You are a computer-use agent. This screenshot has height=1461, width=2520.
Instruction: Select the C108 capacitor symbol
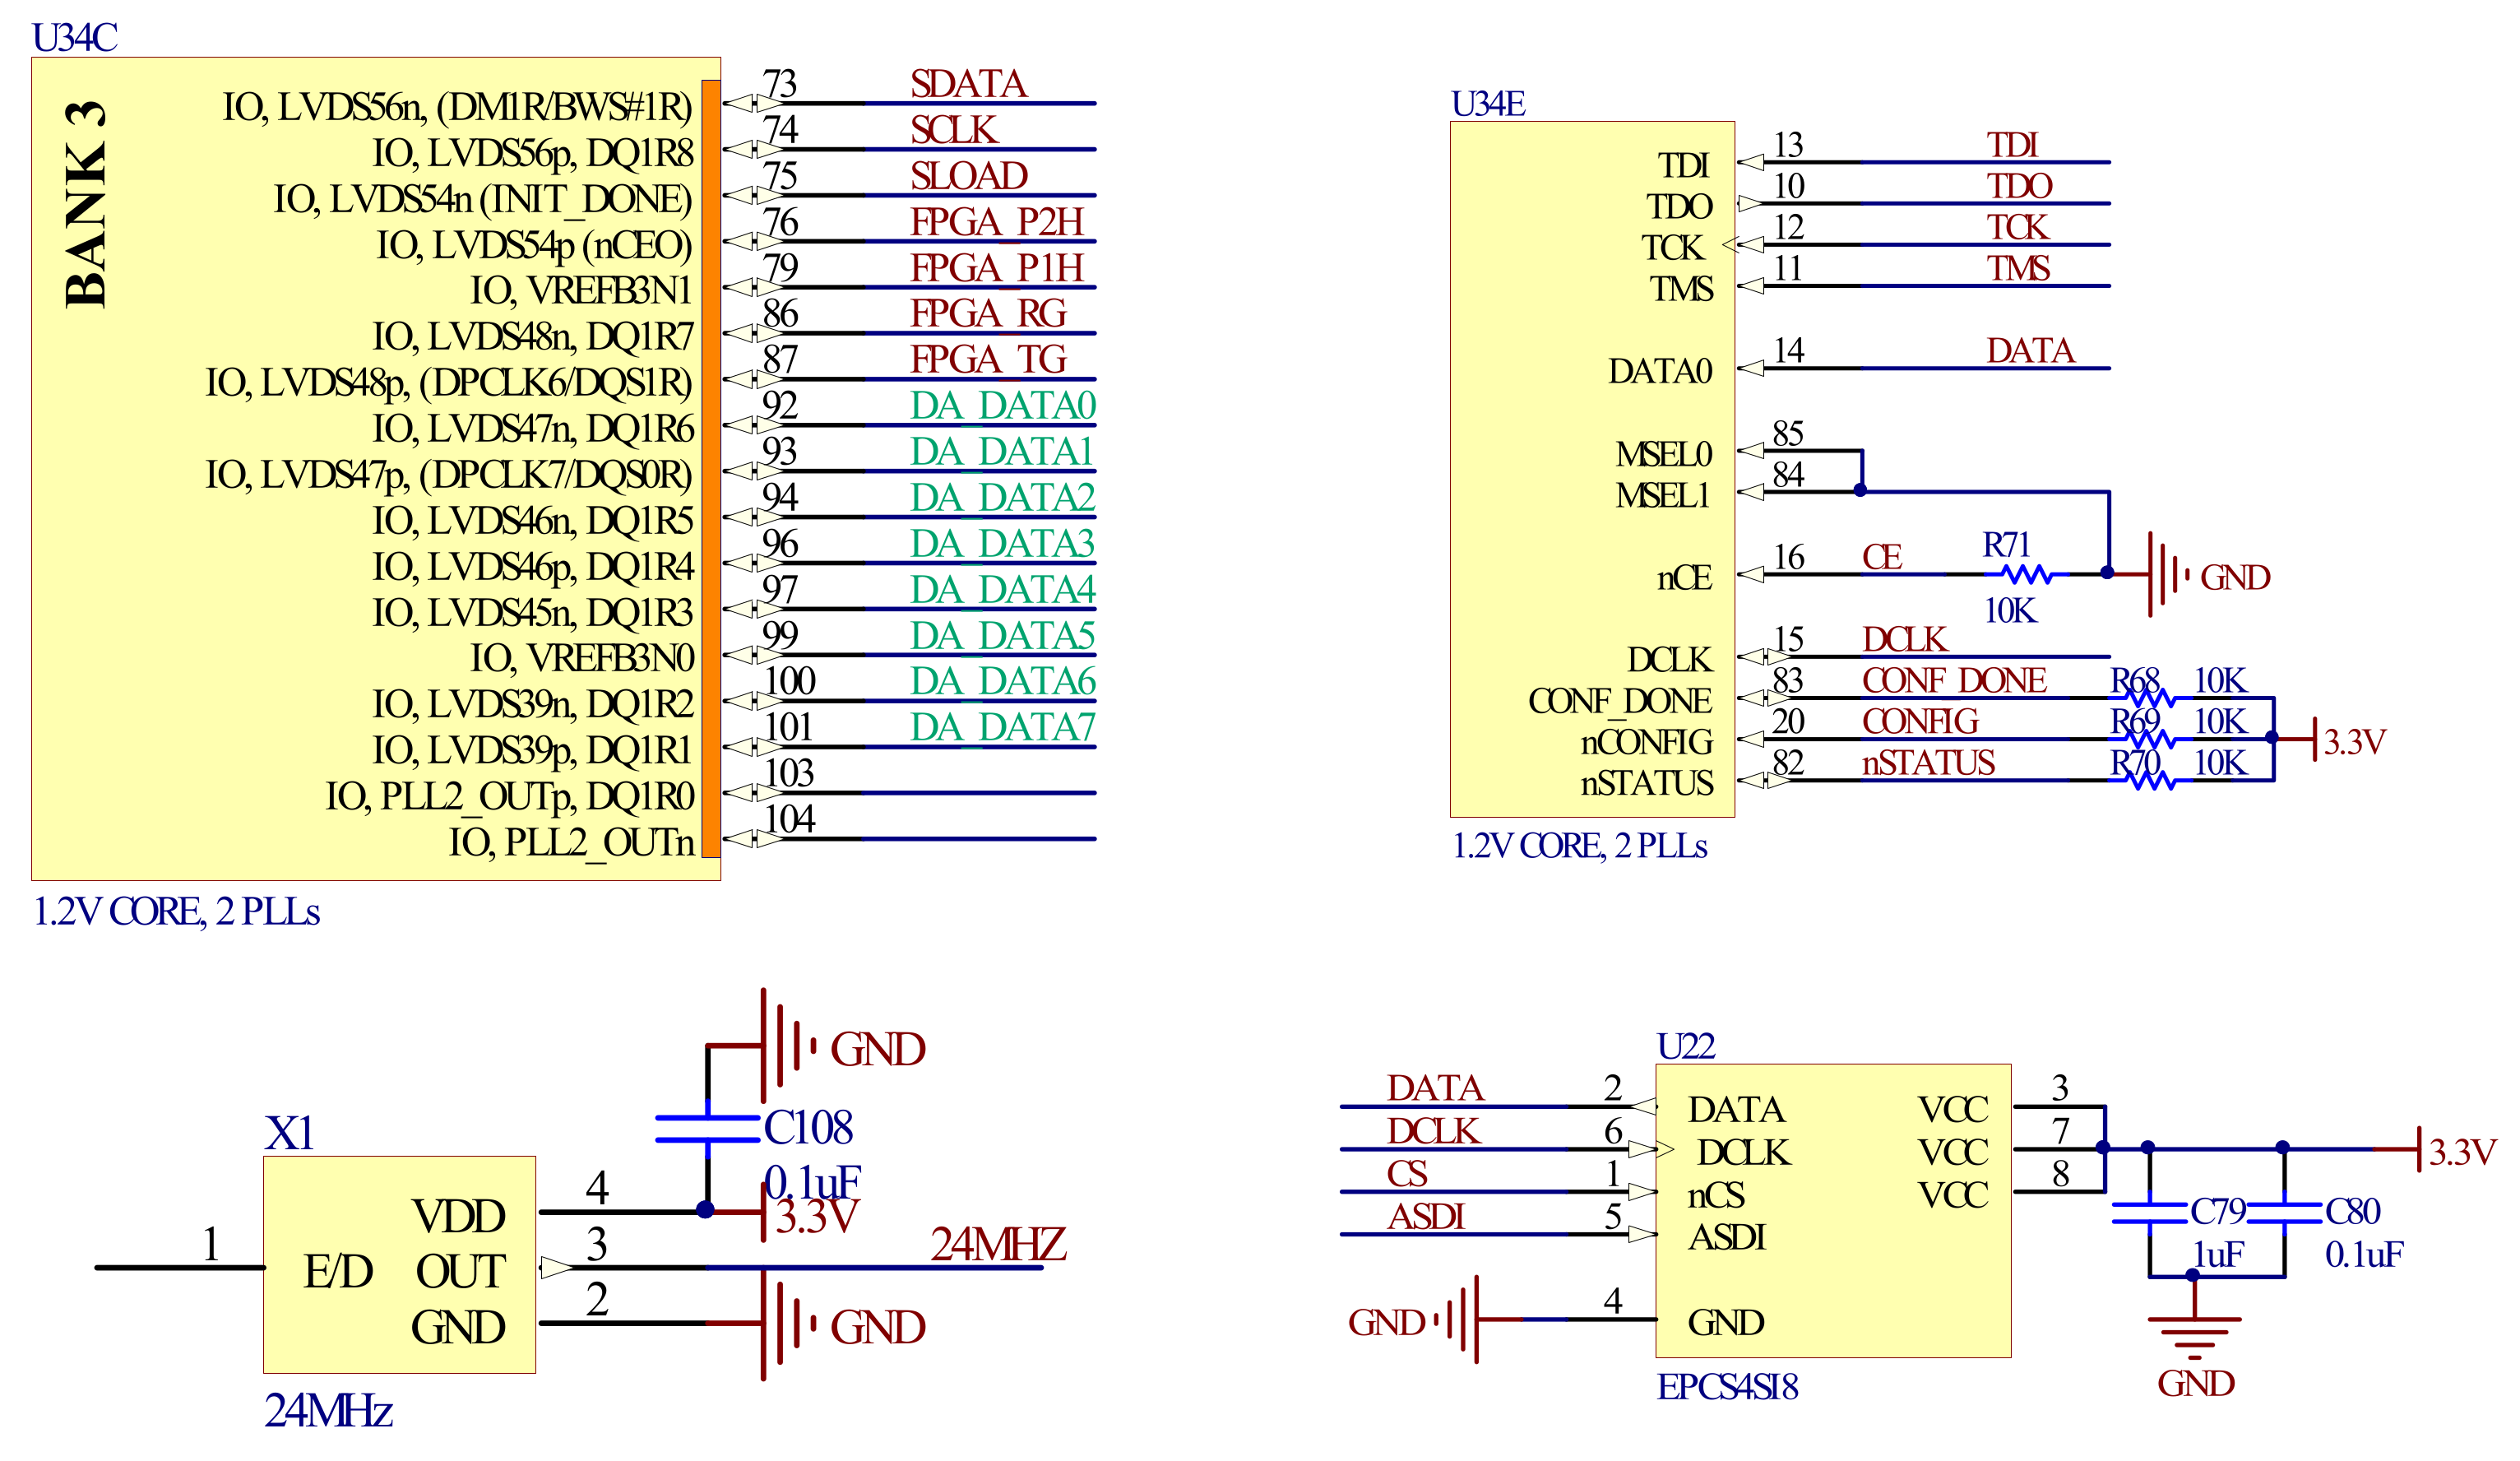click(707, 1128)
